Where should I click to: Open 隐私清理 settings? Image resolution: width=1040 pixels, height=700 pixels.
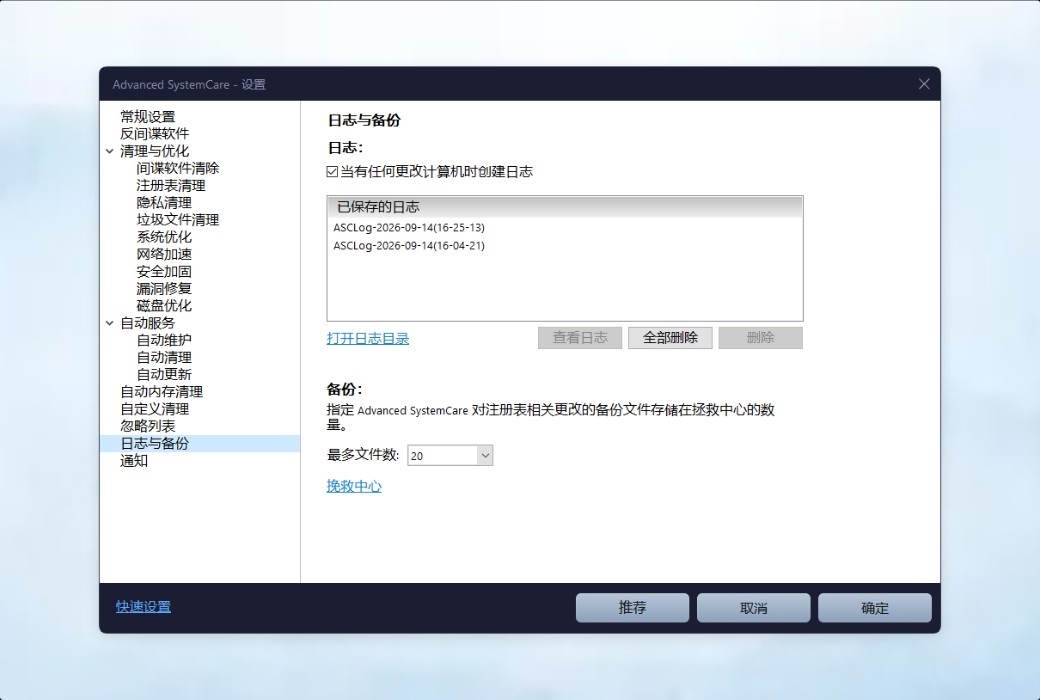(x=164, y=203)
